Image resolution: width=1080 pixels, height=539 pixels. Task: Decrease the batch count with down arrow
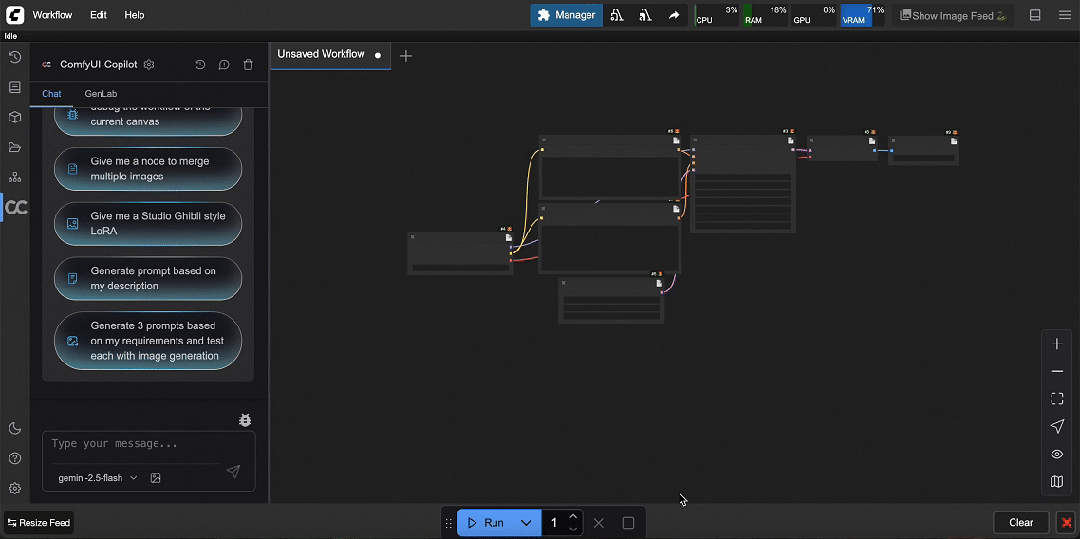pos(573,529)
